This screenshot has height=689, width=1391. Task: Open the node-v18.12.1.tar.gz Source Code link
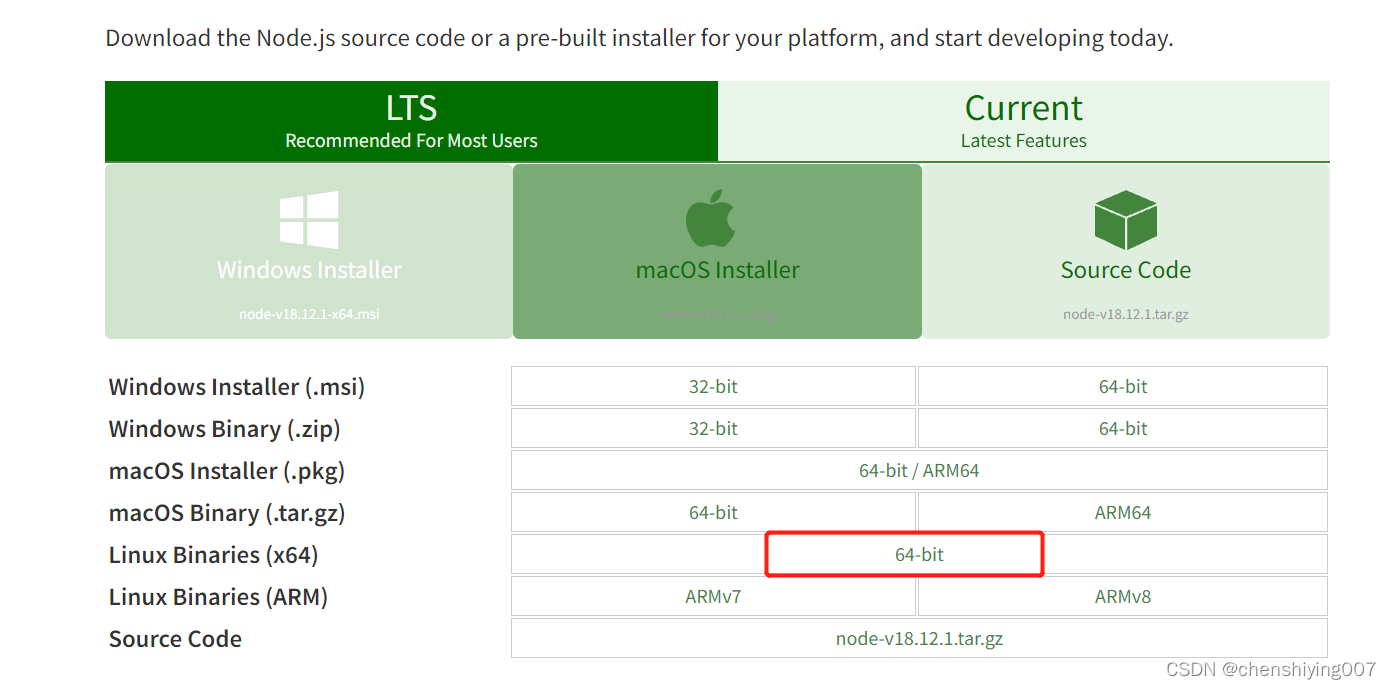click(918, 638)
